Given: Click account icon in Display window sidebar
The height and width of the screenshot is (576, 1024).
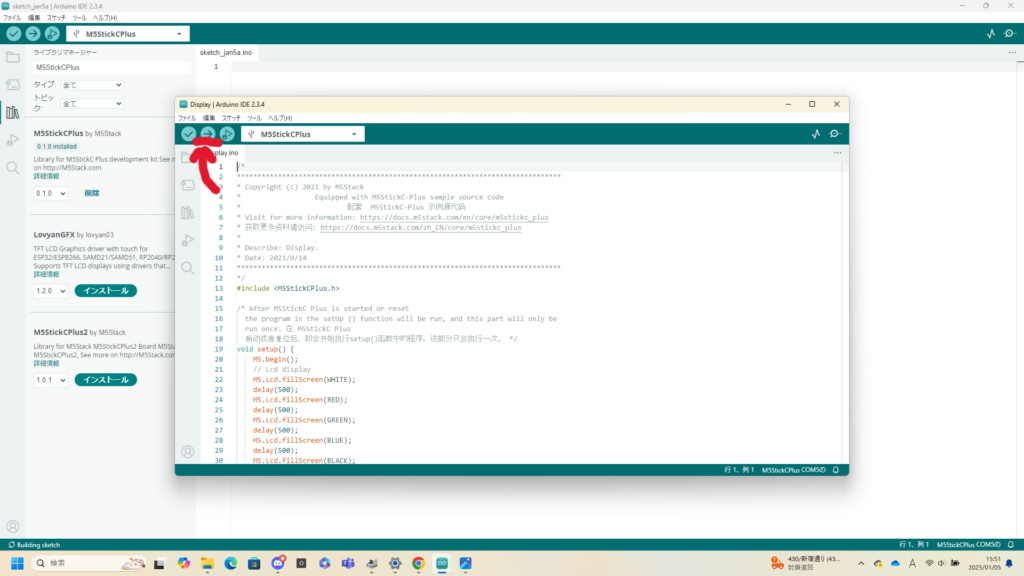Looking at the screenshot, I should [x=187, y=452].
